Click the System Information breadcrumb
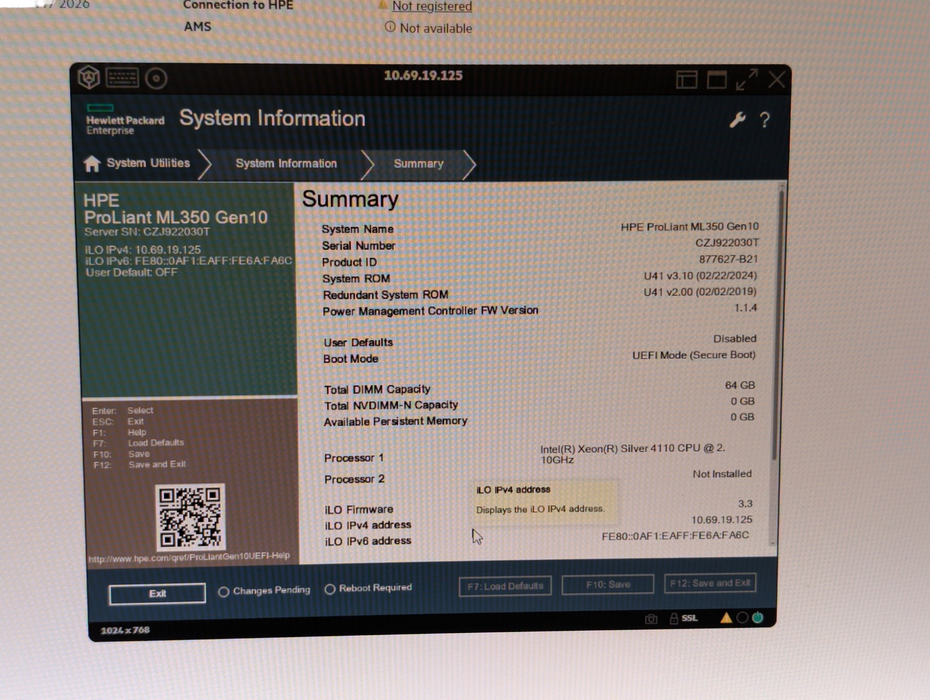This screenshot has width=930, height=700. [286, 164]
